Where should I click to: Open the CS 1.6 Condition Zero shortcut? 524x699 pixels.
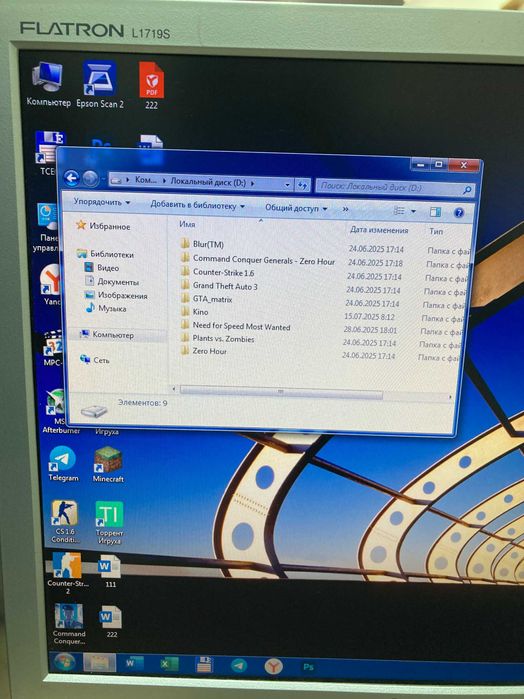tap(65, 521)
